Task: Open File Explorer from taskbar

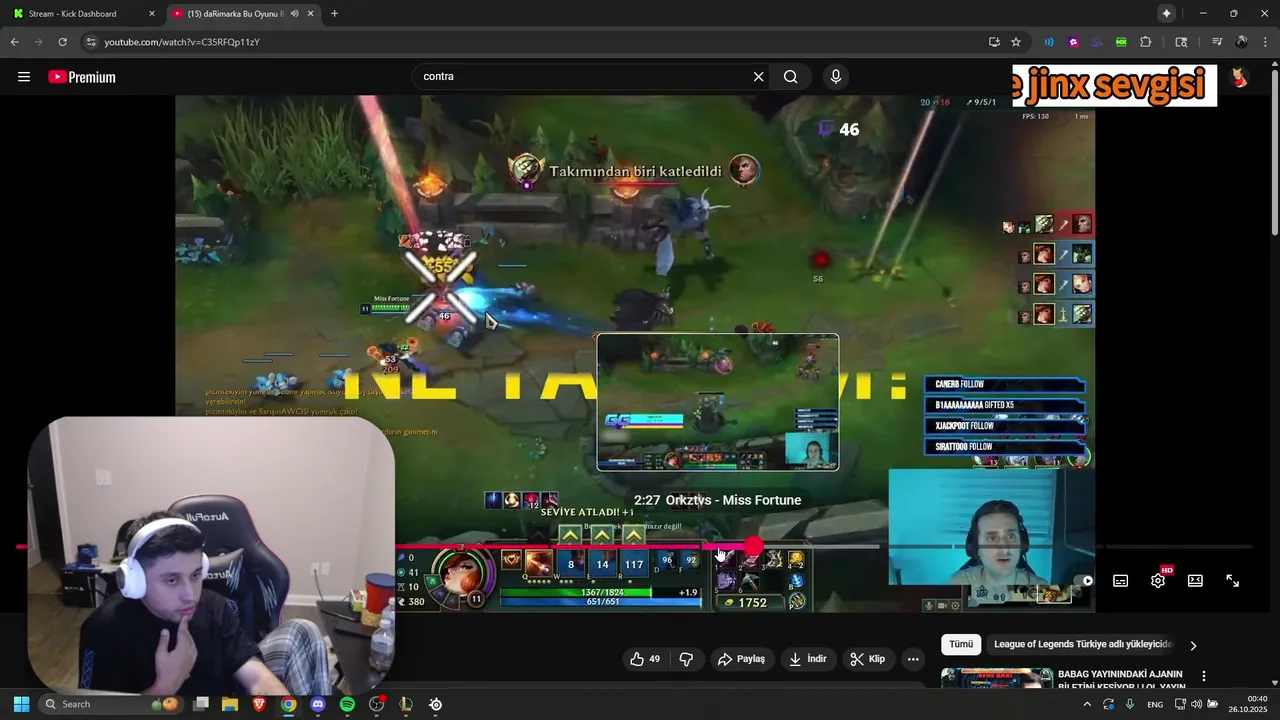Action: [230, 704]
